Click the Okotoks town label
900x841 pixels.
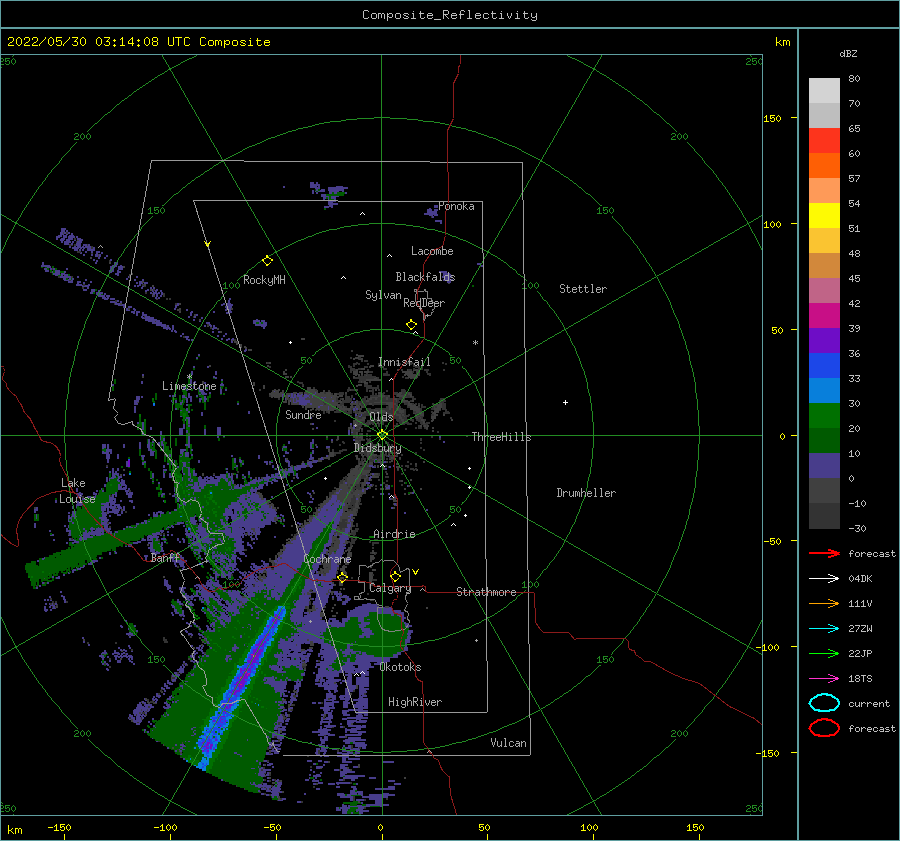(x=400, y=667)
